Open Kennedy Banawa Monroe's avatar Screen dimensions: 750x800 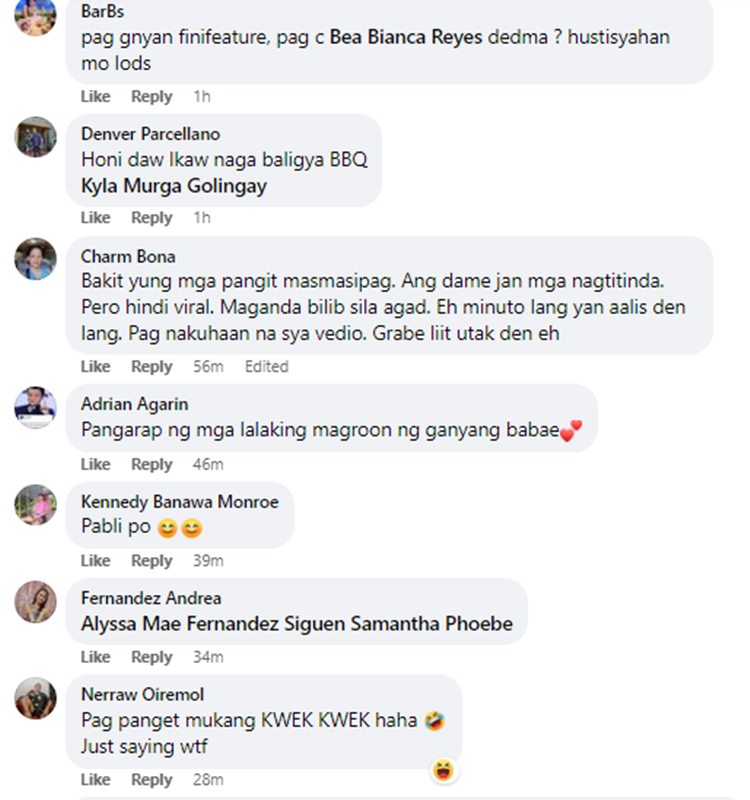coord(35,505)
